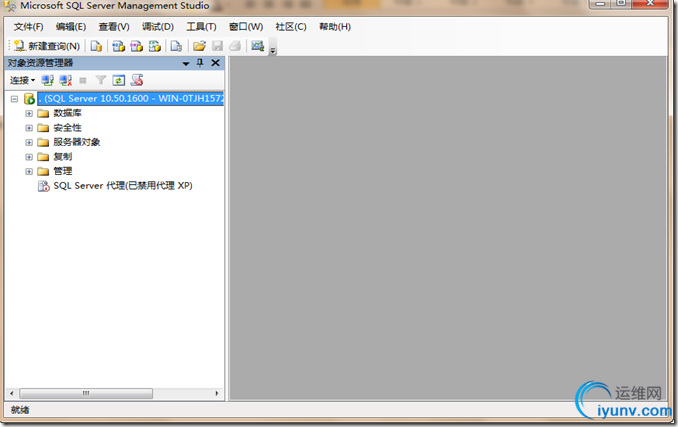Click the grayed-out Save floppy icon
Image resolution: width=678 pixels, height=427 pixels.
pos(217,46)
